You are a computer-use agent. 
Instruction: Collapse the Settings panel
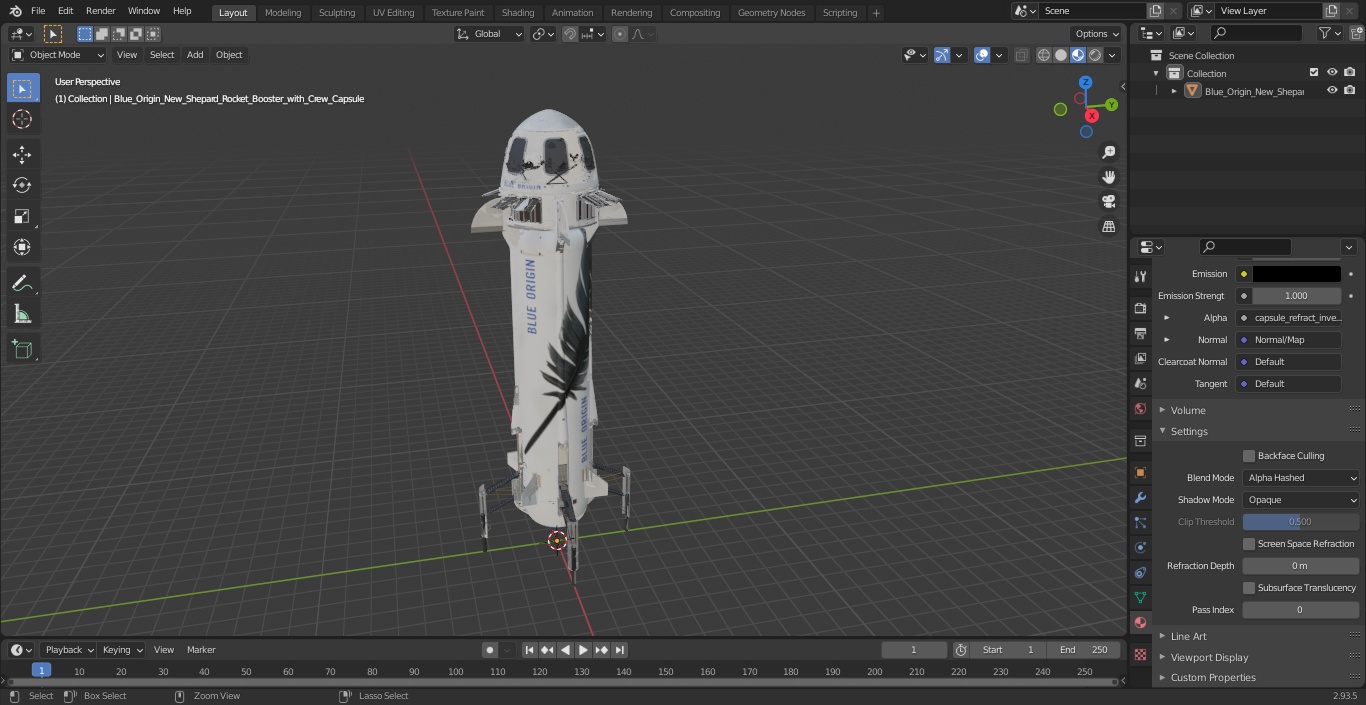coord(1189,431)
